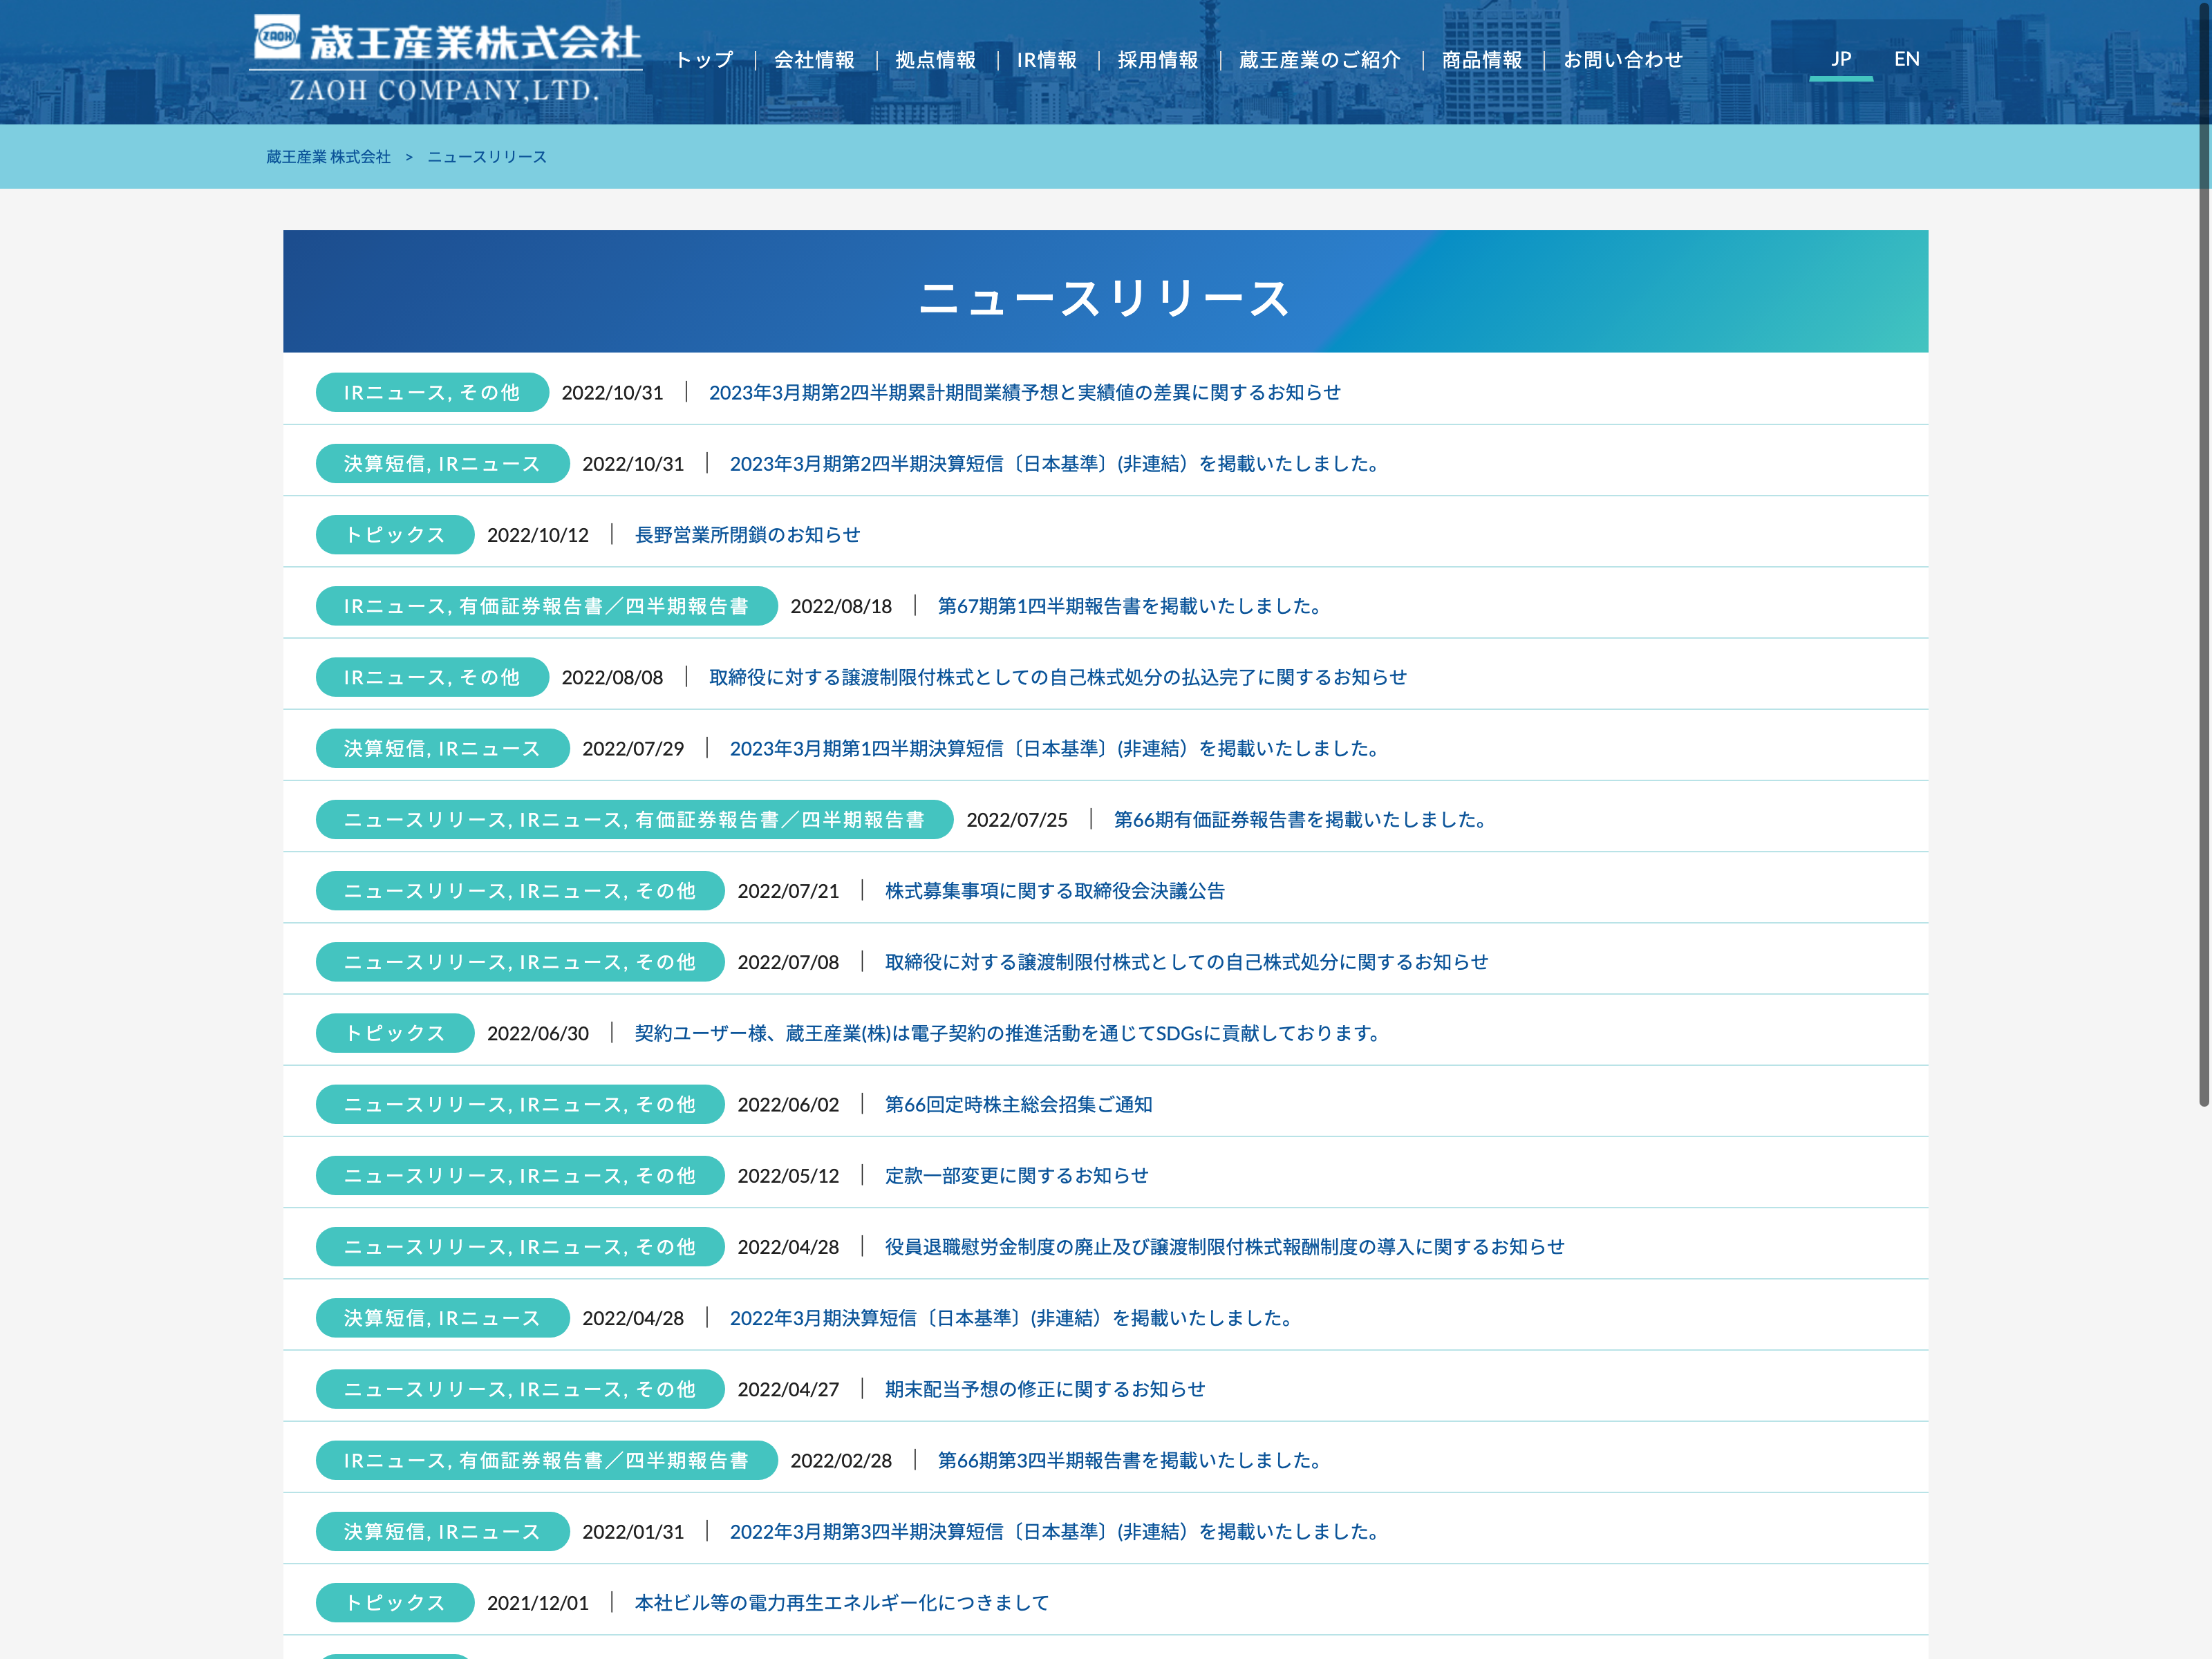Go to 拠点情報 in the navigation

935,60
